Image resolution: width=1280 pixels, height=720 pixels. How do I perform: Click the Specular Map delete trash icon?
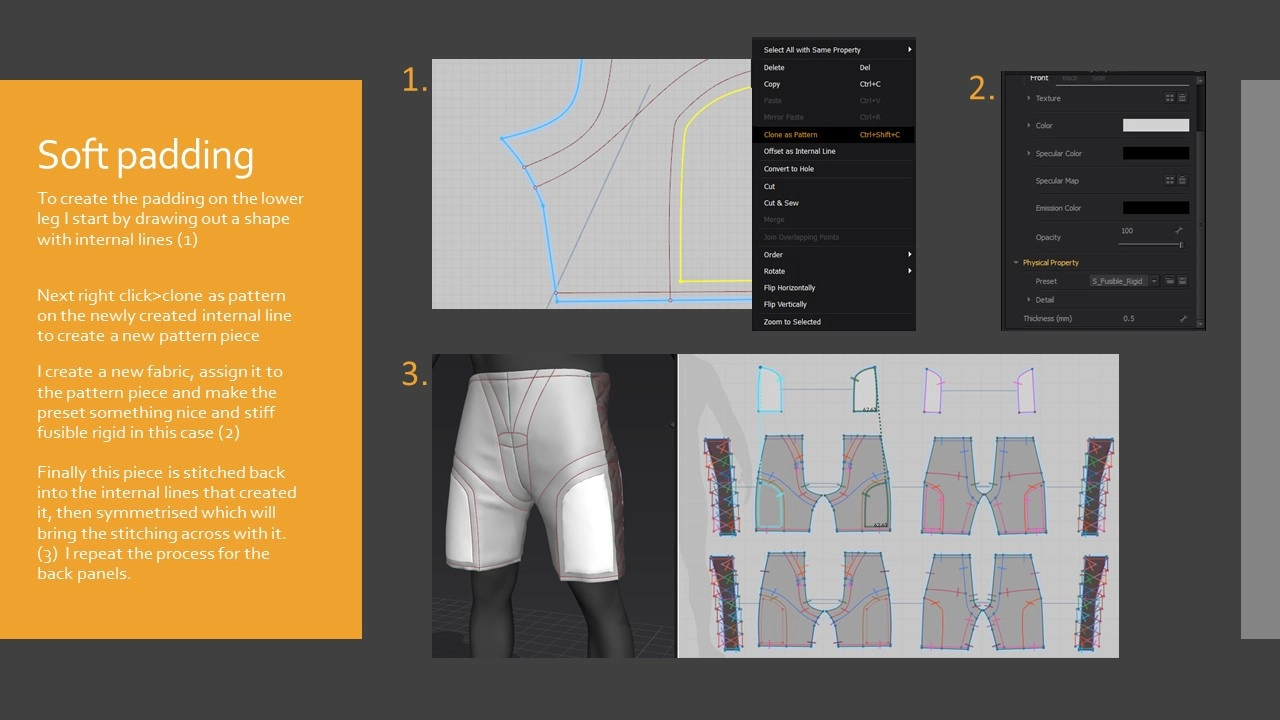point(1182,180)
